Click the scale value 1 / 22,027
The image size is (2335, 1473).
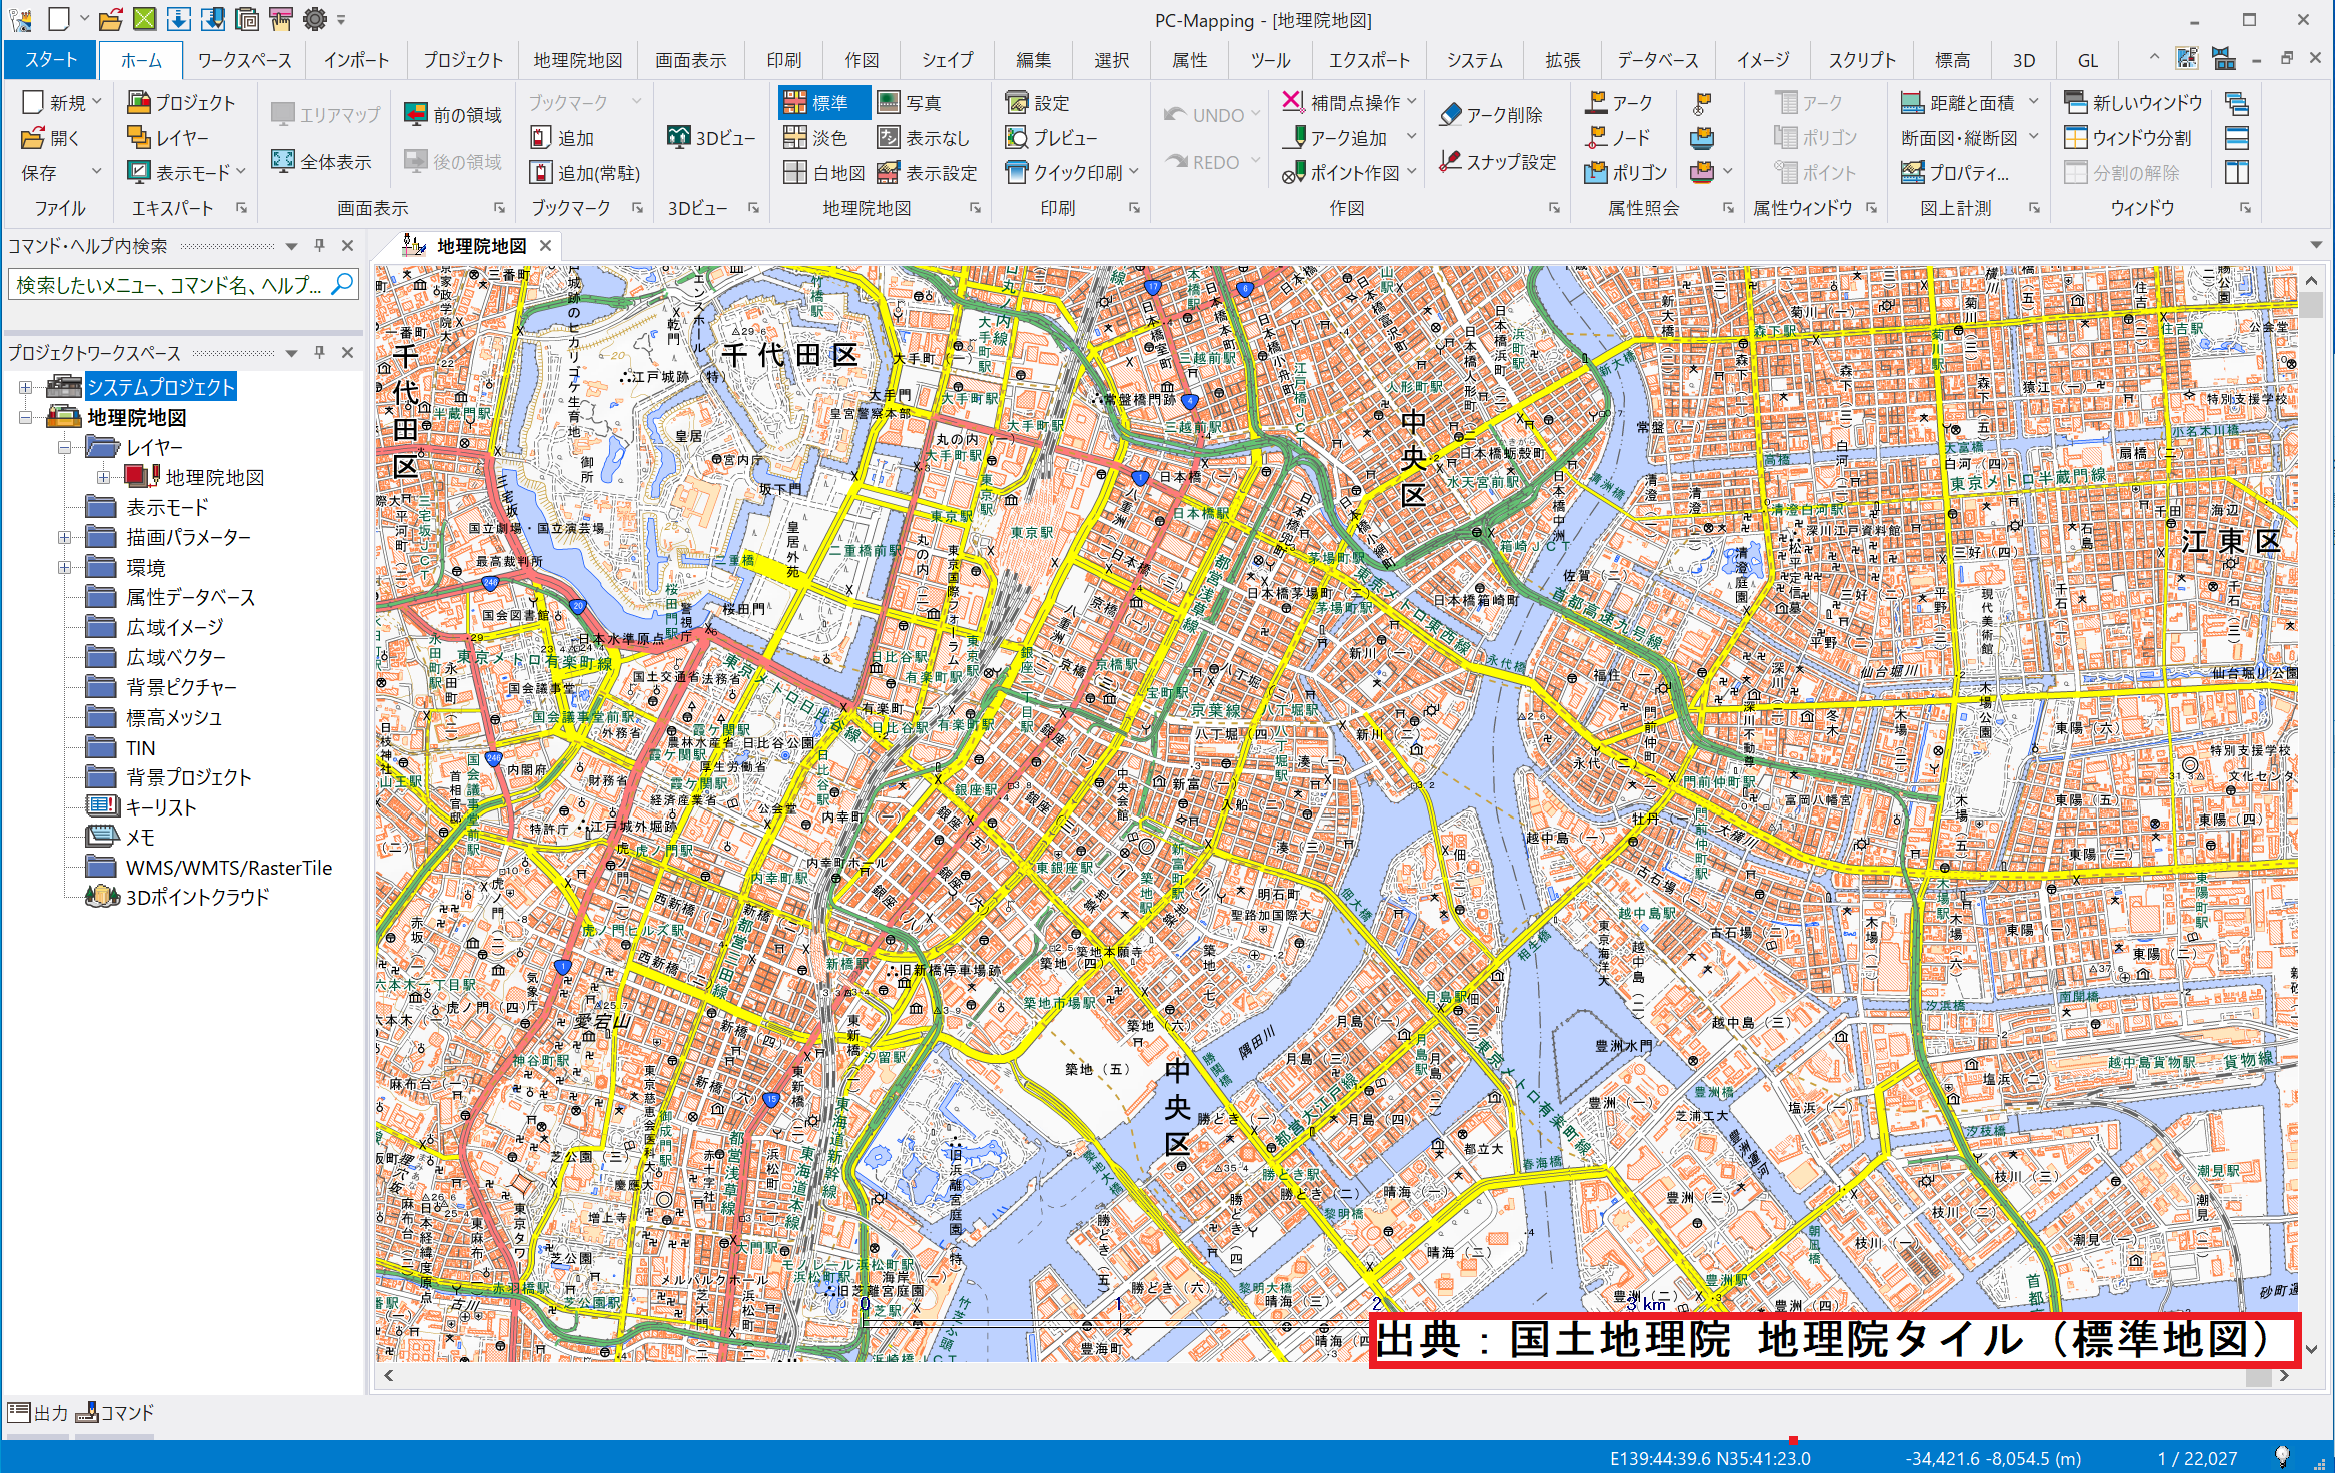click(2197, 1458)
